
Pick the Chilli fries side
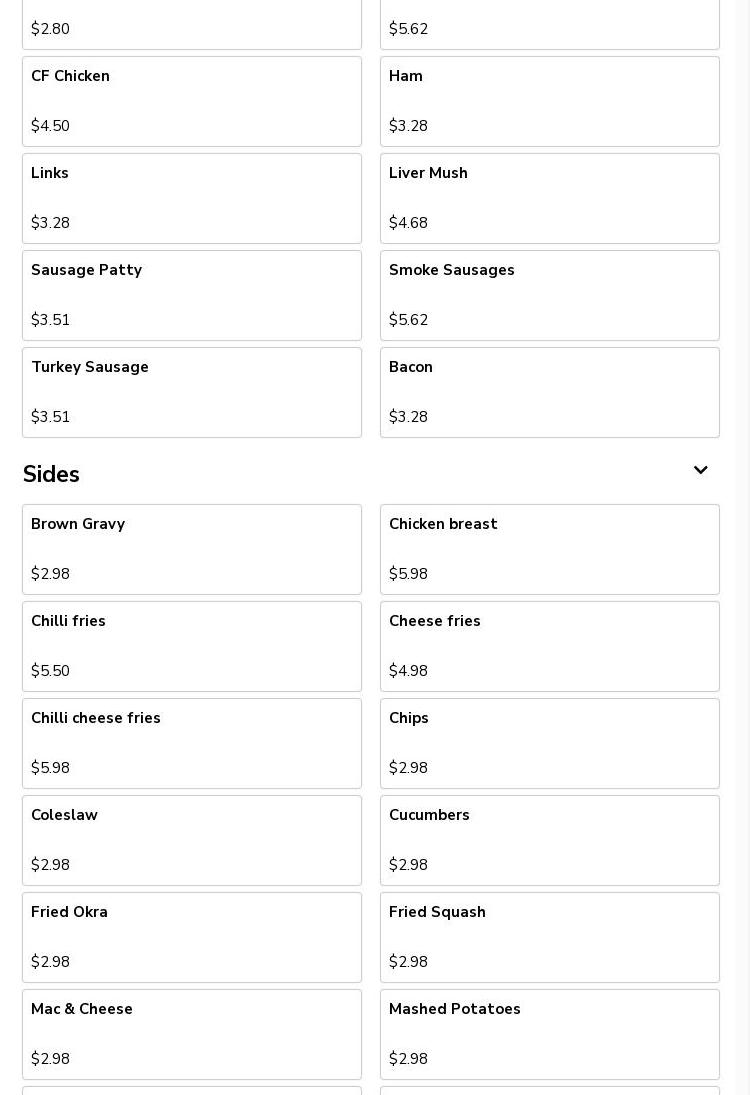point(192,646)
